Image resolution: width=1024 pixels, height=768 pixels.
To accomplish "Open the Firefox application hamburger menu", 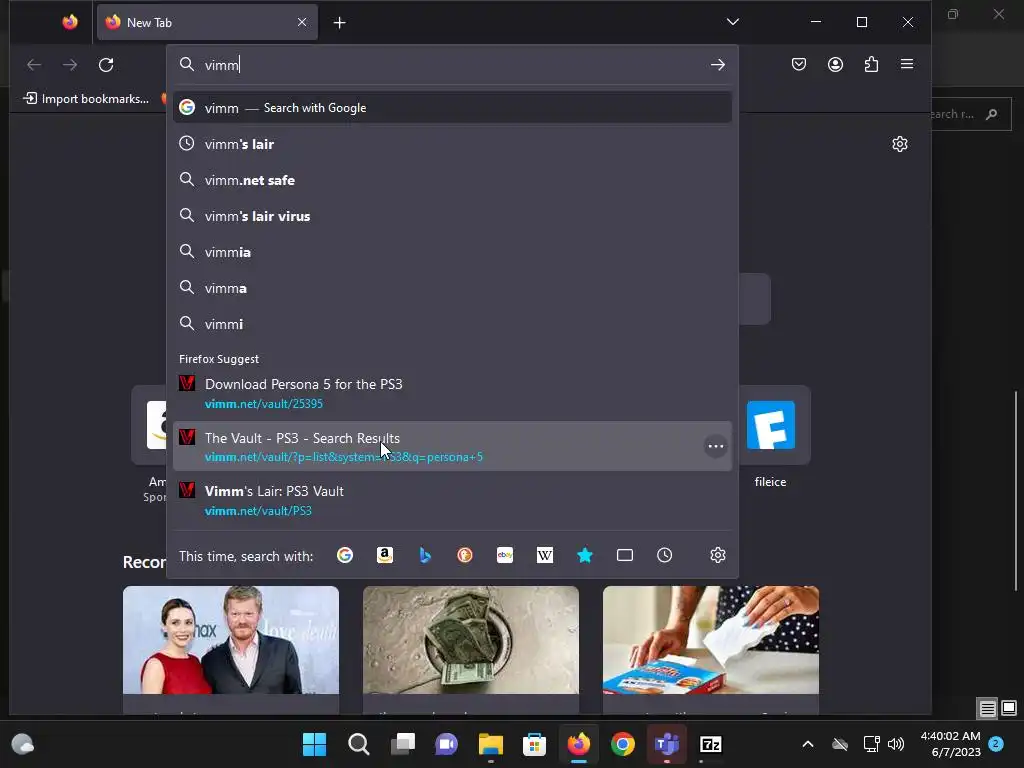I will [x=907, y=64].
